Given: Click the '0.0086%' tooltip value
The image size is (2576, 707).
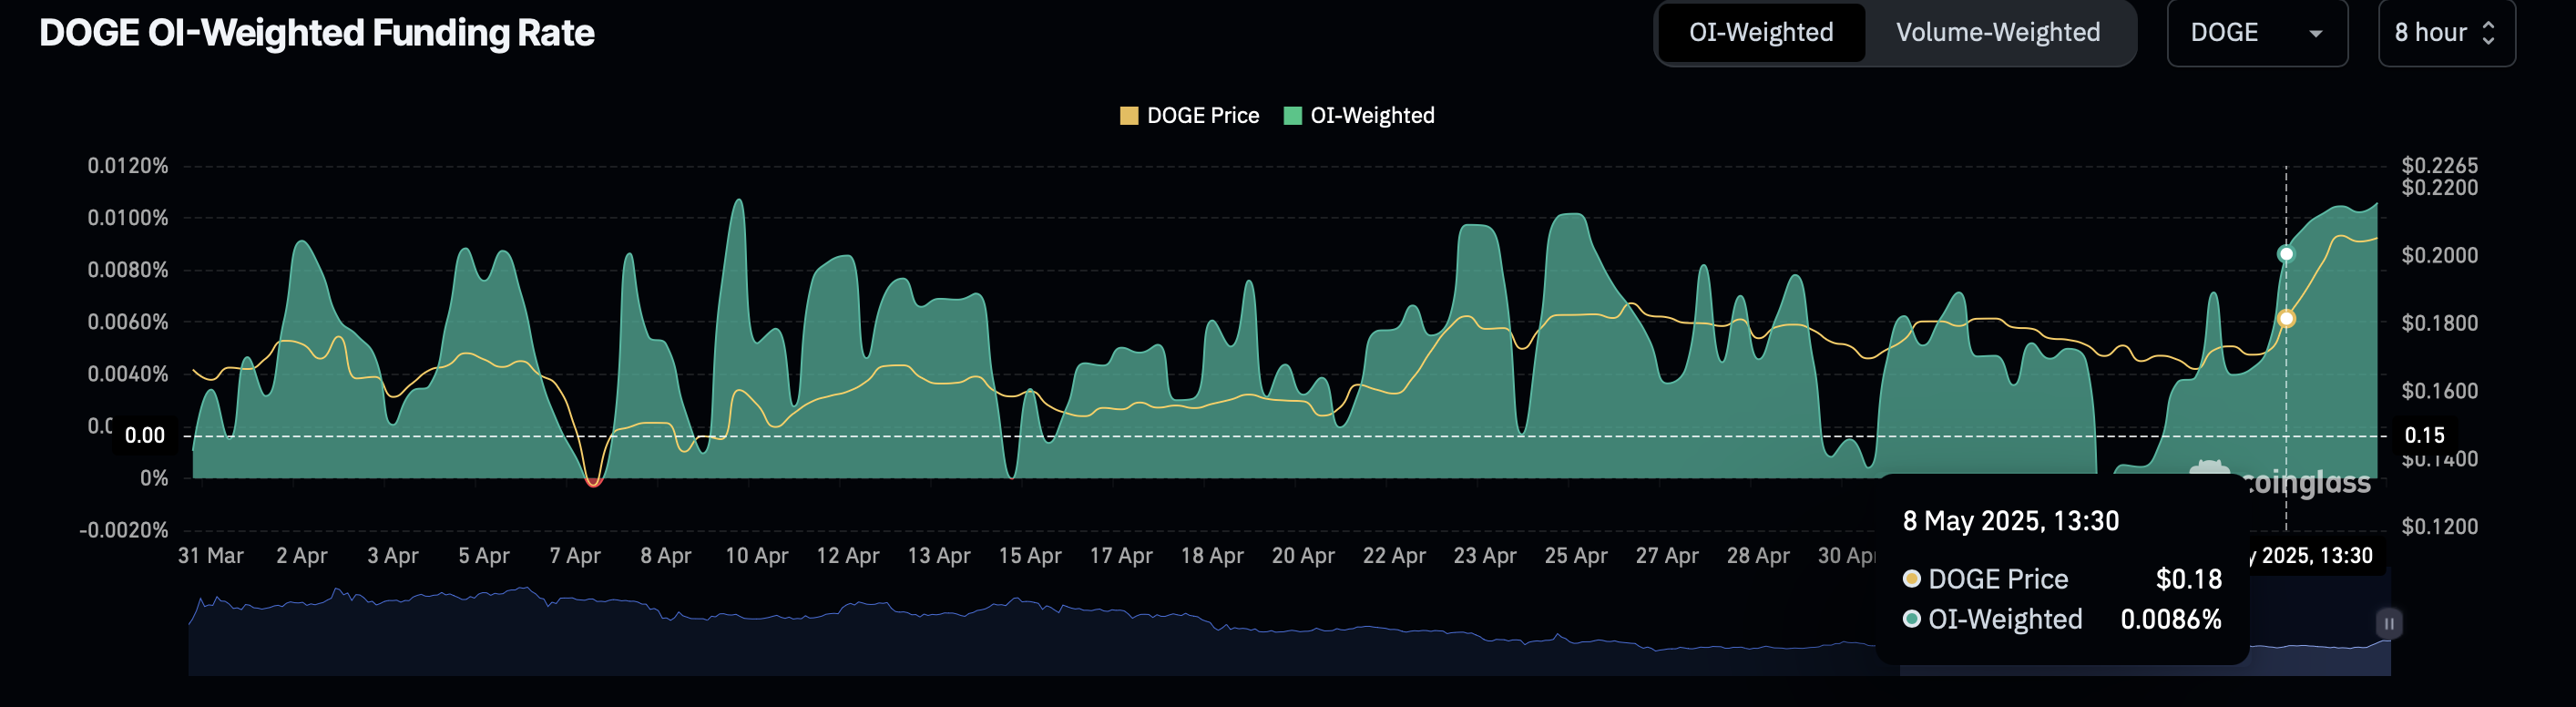Looking at the screenshot, I should tap(2171, 620).
